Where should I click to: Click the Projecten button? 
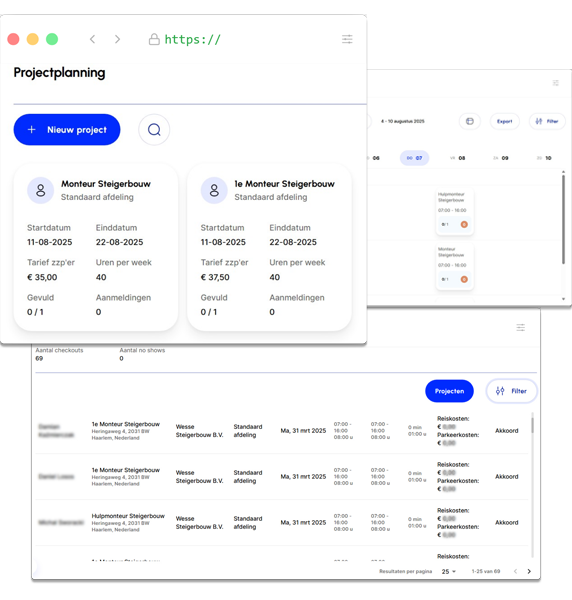(x=449, y=391)
